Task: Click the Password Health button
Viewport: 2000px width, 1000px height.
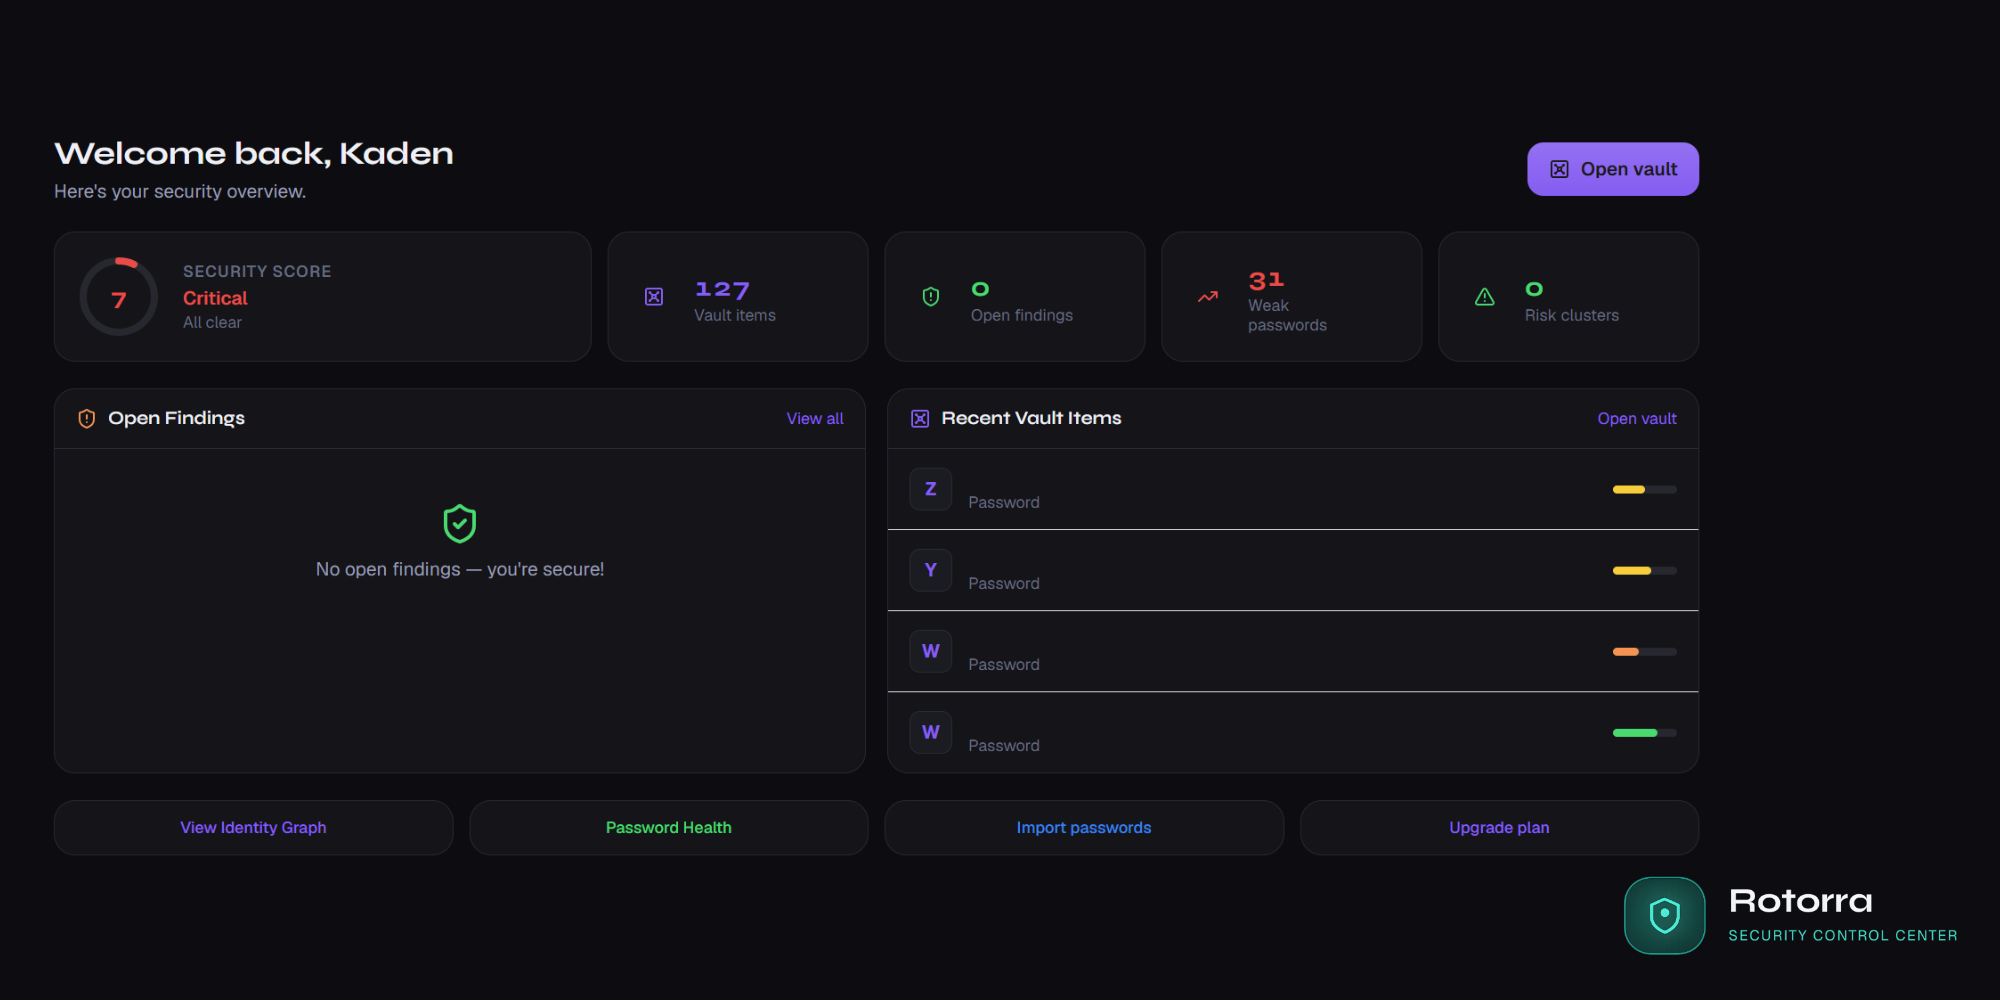Action: coord(668,827)
